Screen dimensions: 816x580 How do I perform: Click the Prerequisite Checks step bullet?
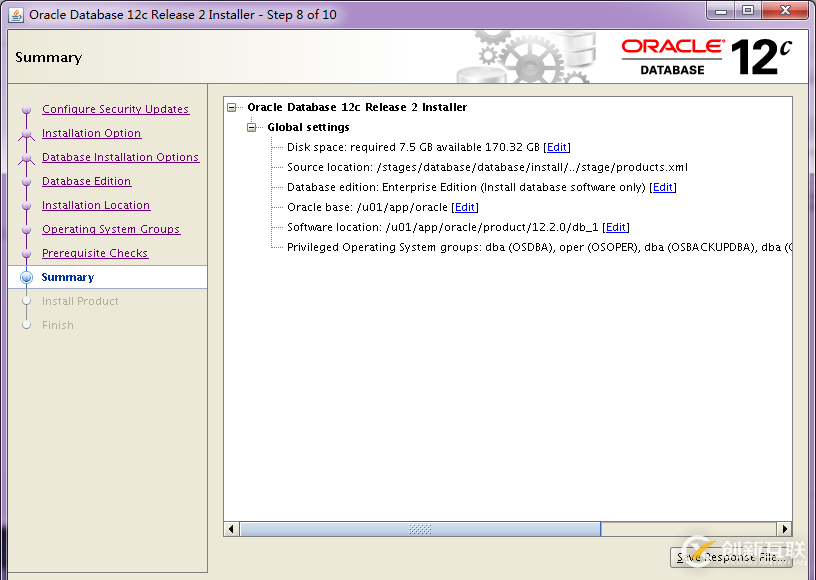pos(27,253)
